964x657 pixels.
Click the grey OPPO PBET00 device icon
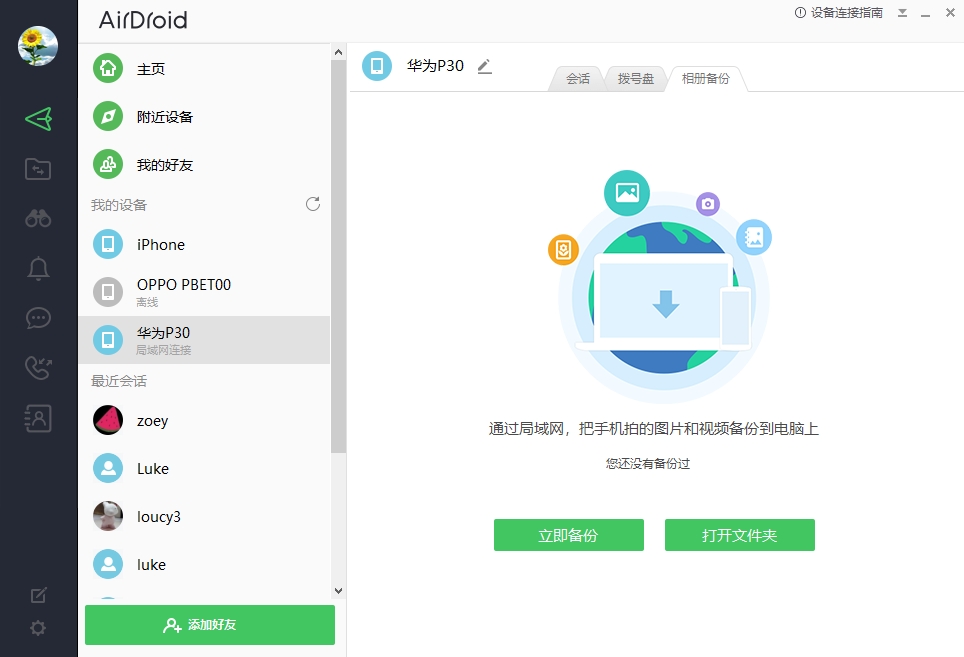tap(108, 292)
